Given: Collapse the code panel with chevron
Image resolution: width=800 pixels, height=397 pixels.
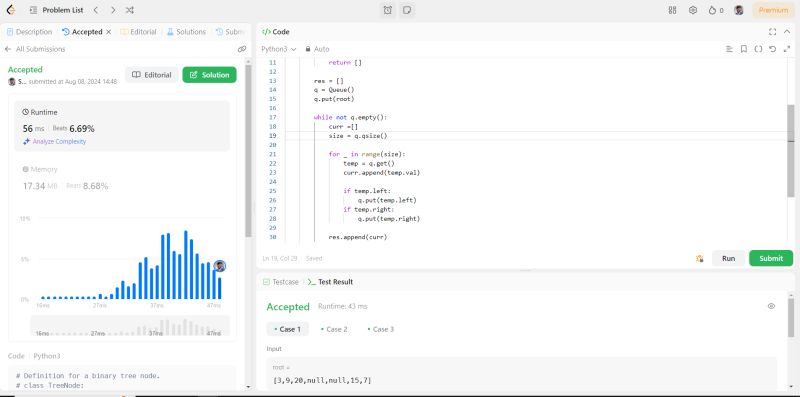Looking at the screenshot, I should click(x=787, y=32).
